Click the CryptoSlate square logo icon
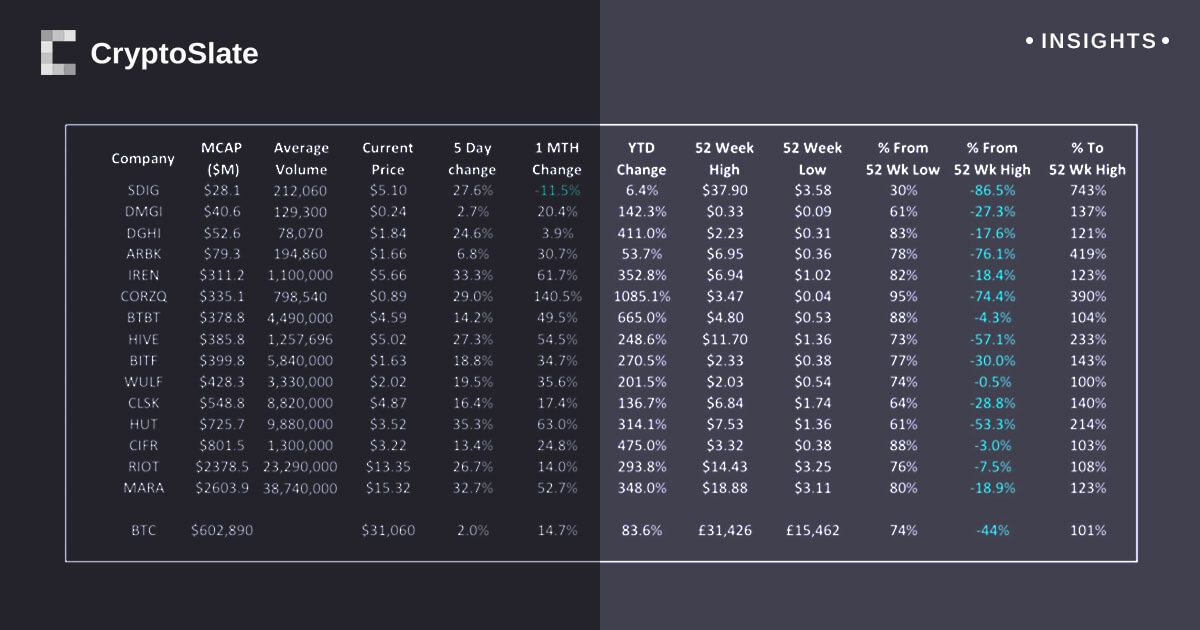 pos(58,53)
